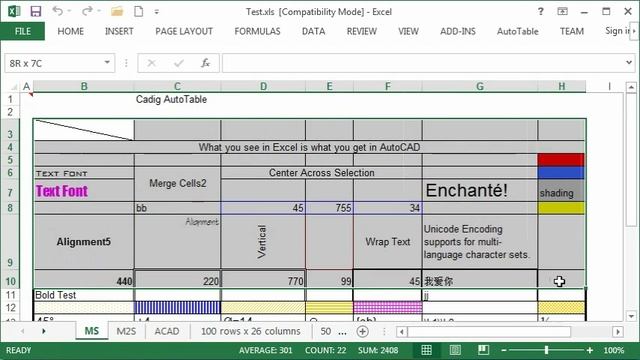Image resolution: width=640 pixels, height=360 pixels.
Task: Select the 'Merge Cells2' cell
Action: click(178, 184)
